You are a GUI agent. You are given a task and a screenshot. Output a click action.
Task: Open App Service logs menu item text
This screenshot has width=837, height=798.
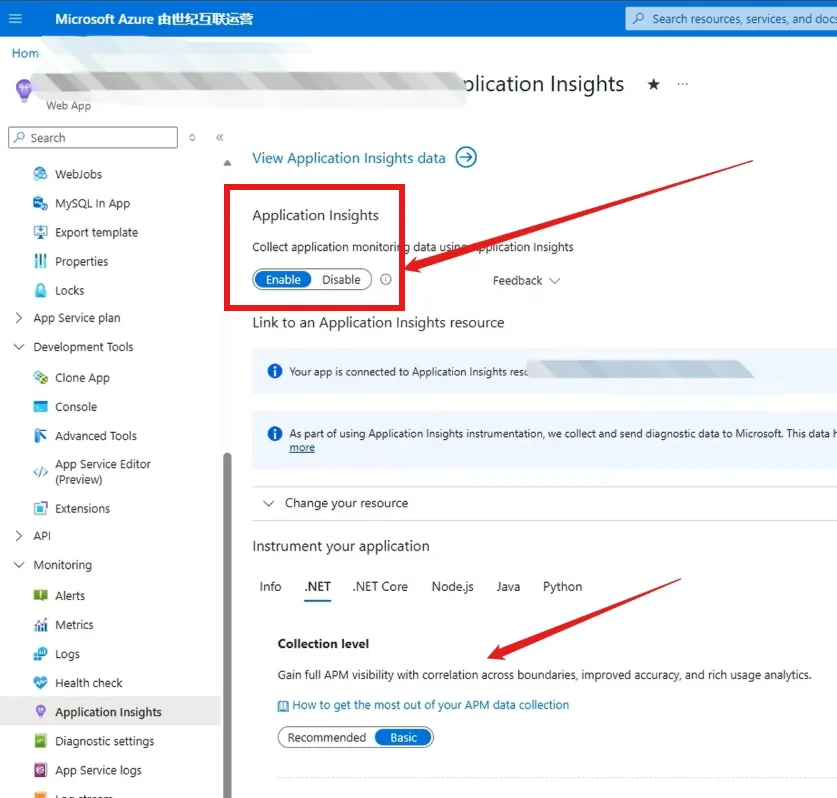[x=98, y=770]
